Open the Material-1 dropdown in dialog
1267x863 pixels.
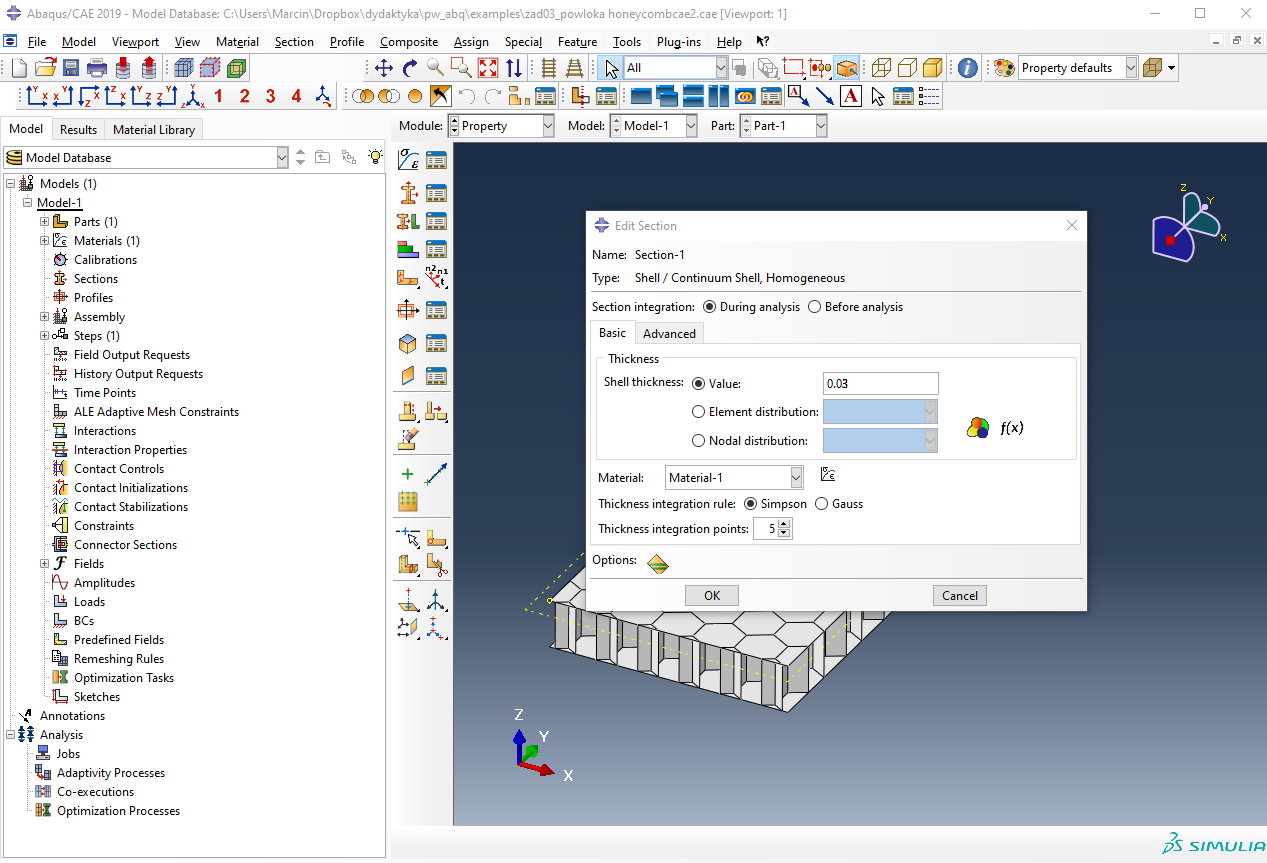tap(795, 478)
